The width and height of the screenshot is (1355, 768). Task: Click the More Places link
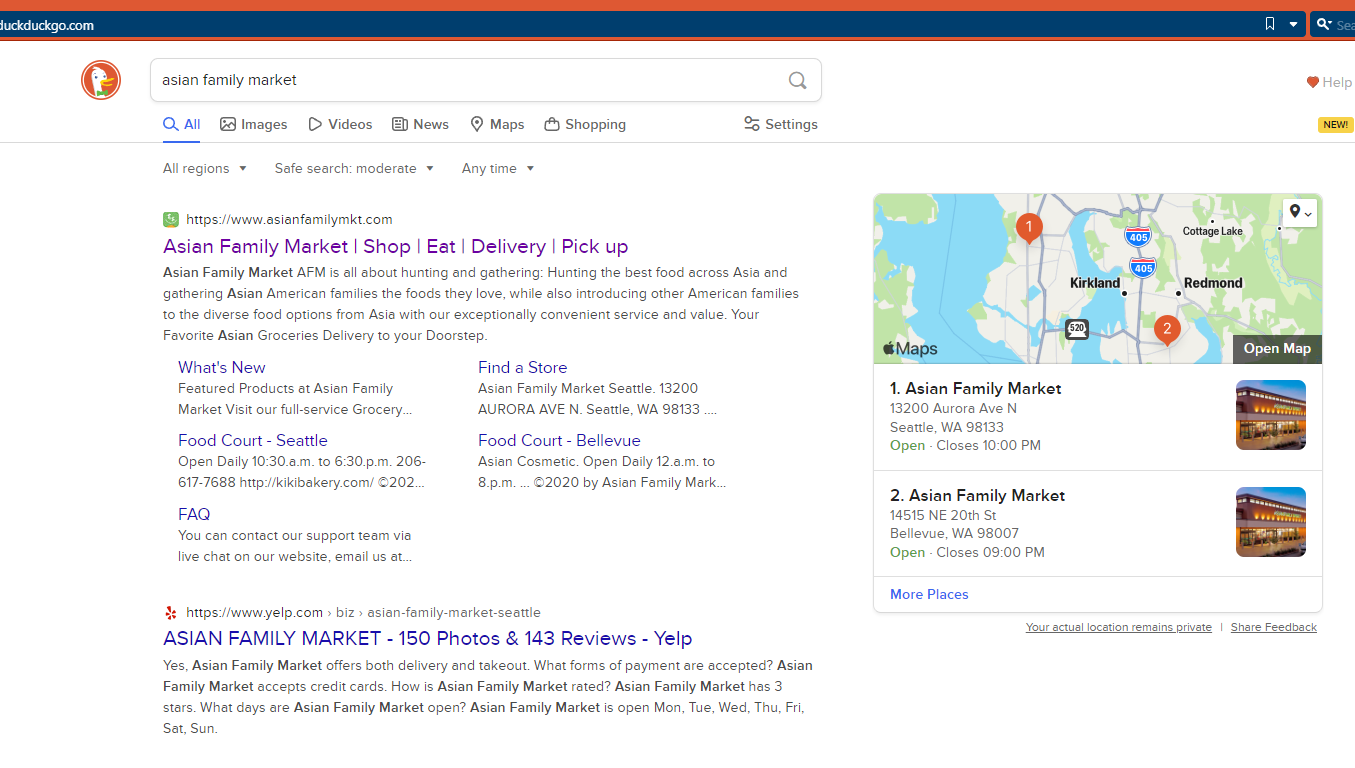(929, 594)
